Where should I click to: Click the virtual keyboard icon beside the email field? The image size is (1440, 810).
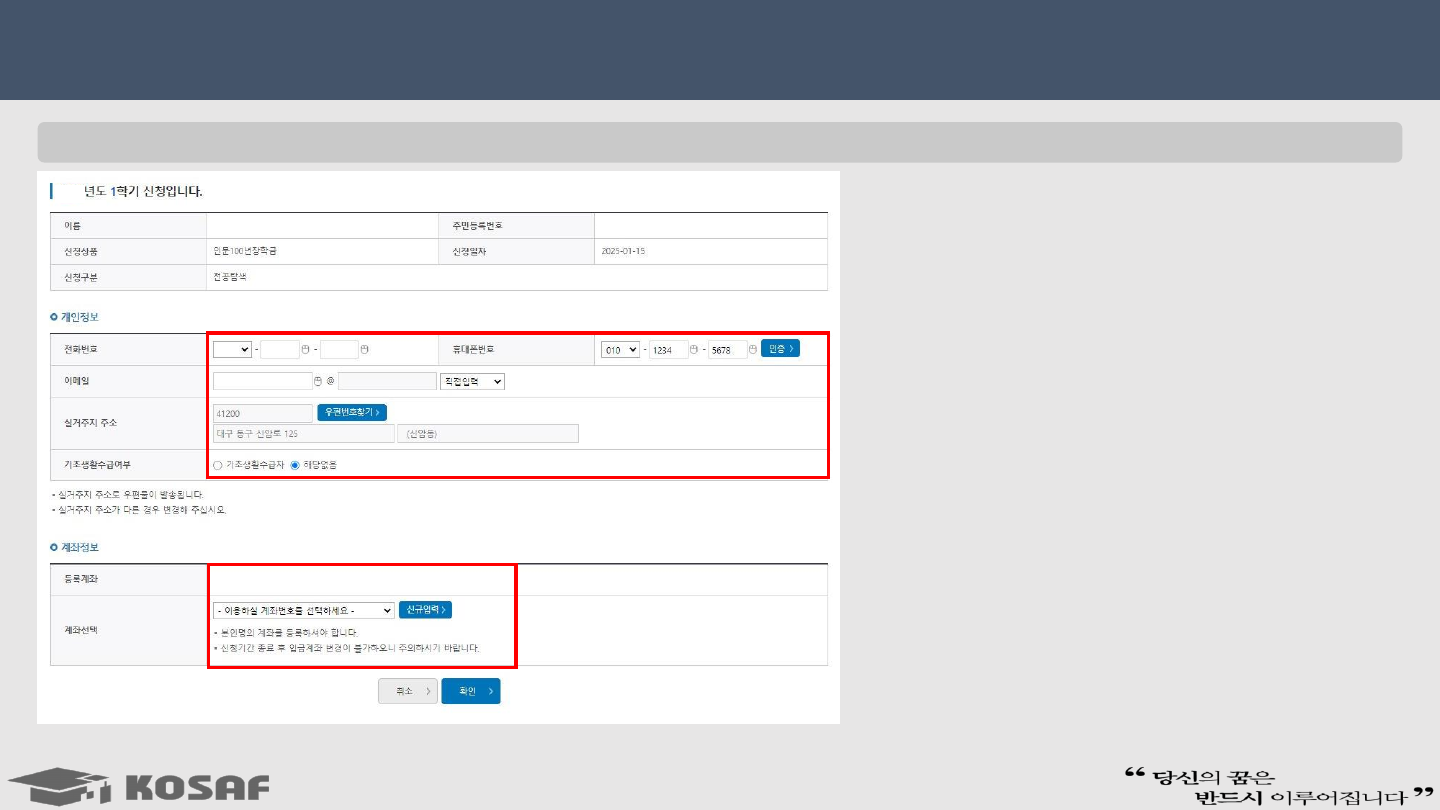[318, 381]
